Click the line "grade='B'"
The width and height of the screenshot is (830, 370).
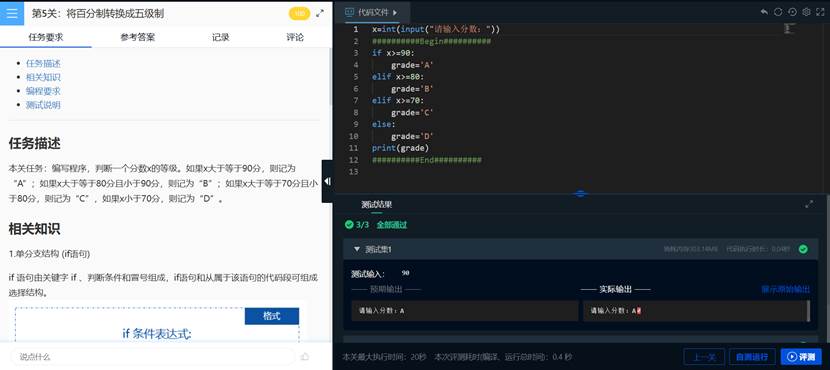(413, 89)
